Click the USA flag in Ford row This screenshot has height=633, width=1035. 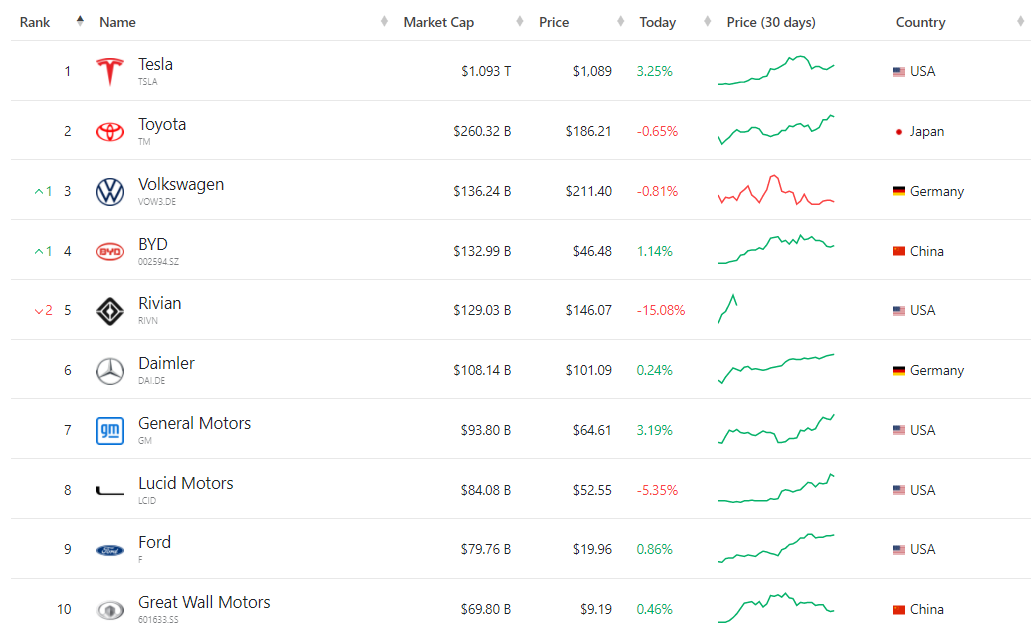(x=898, y=549)
